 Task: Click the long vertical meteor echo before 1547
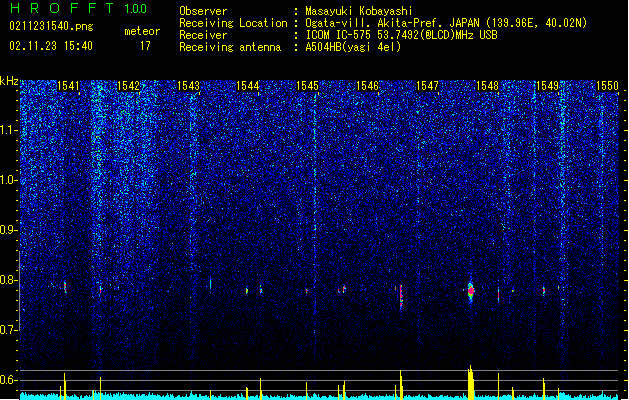[x=401, y=297]
